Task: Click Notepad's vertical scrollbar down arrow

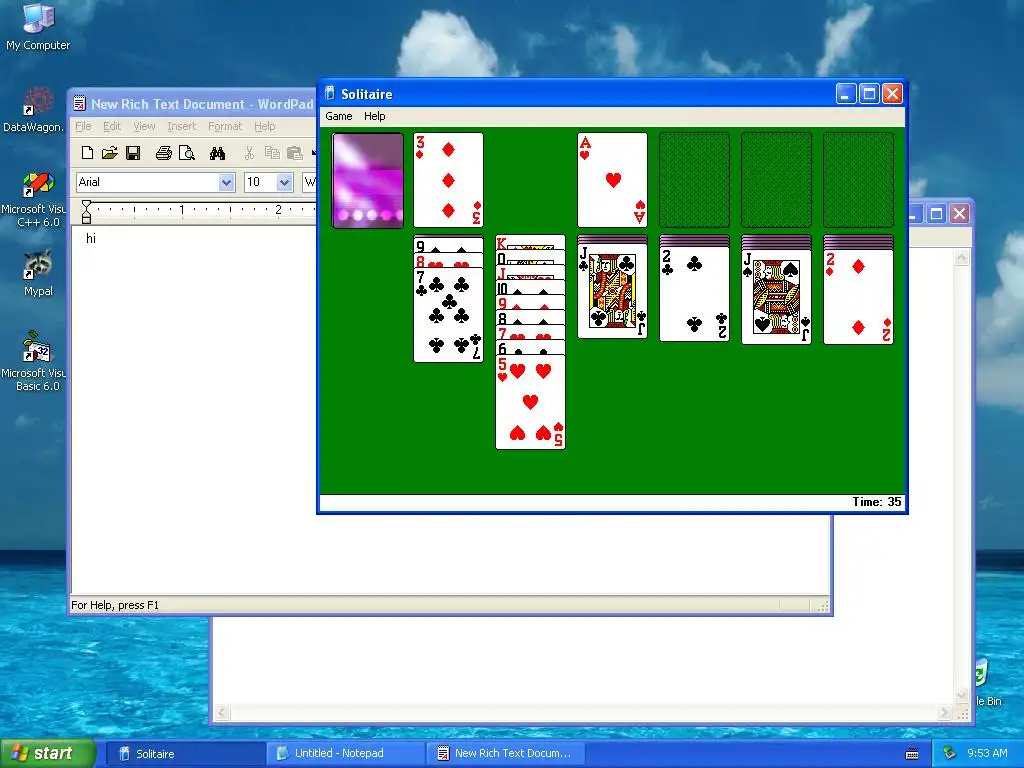Action: click(961, 696)
